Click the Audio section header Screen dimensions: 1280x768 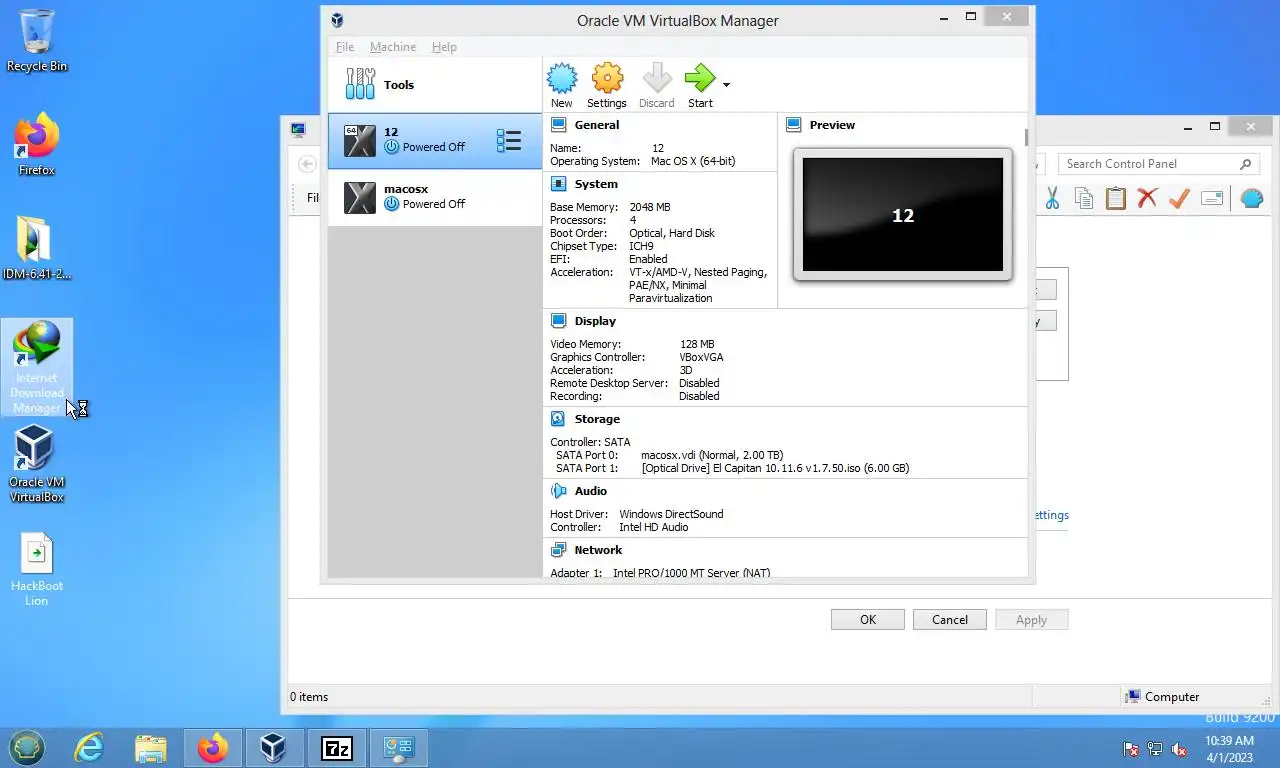point(591,491)
